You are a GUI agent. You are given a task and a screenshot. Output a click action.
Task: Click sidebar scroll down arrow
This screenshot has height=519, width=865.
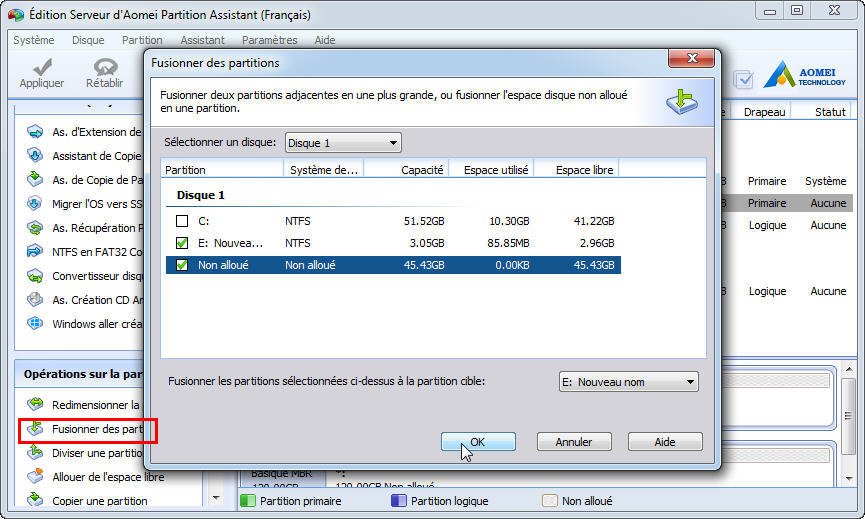tap(216, 497)
